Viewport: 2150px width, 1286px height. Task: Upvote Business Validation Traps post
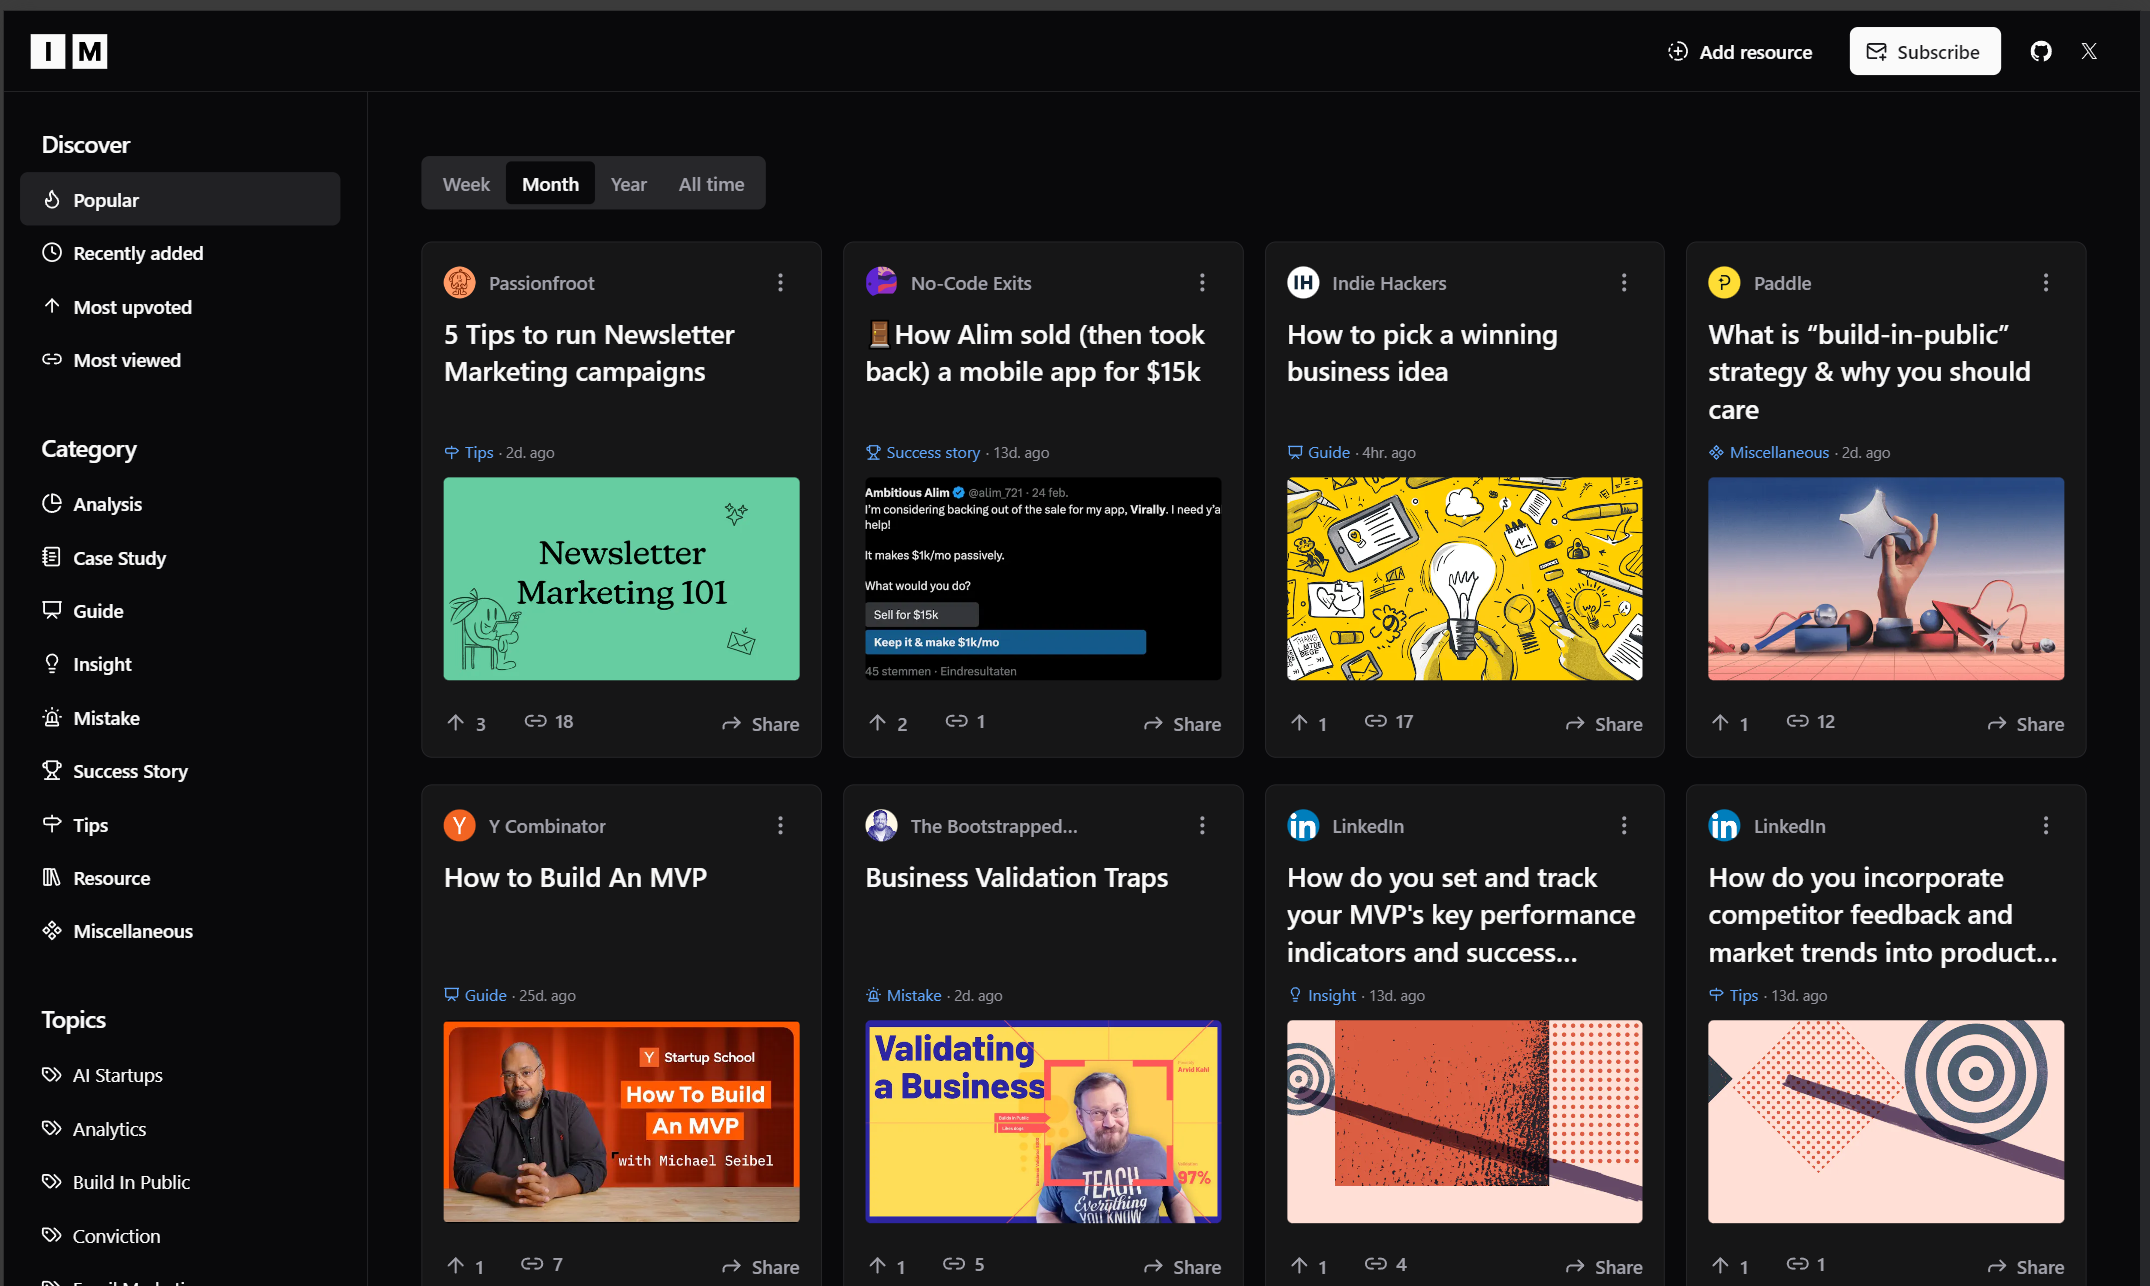tap(888, 1265)
